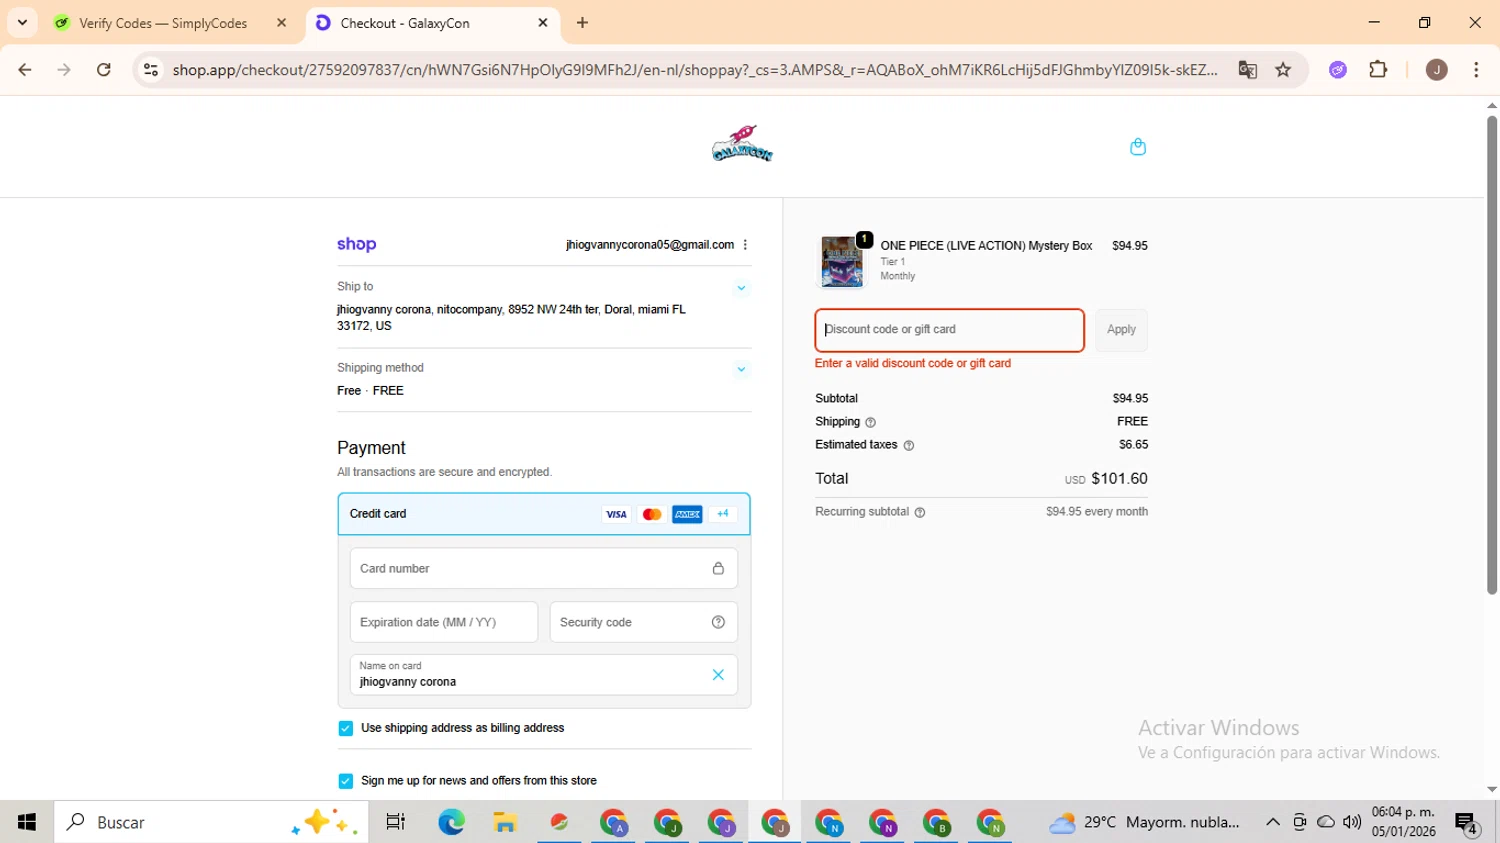
Task: Focus the Discount code or gift card field
Action: [x=949, y=330]
